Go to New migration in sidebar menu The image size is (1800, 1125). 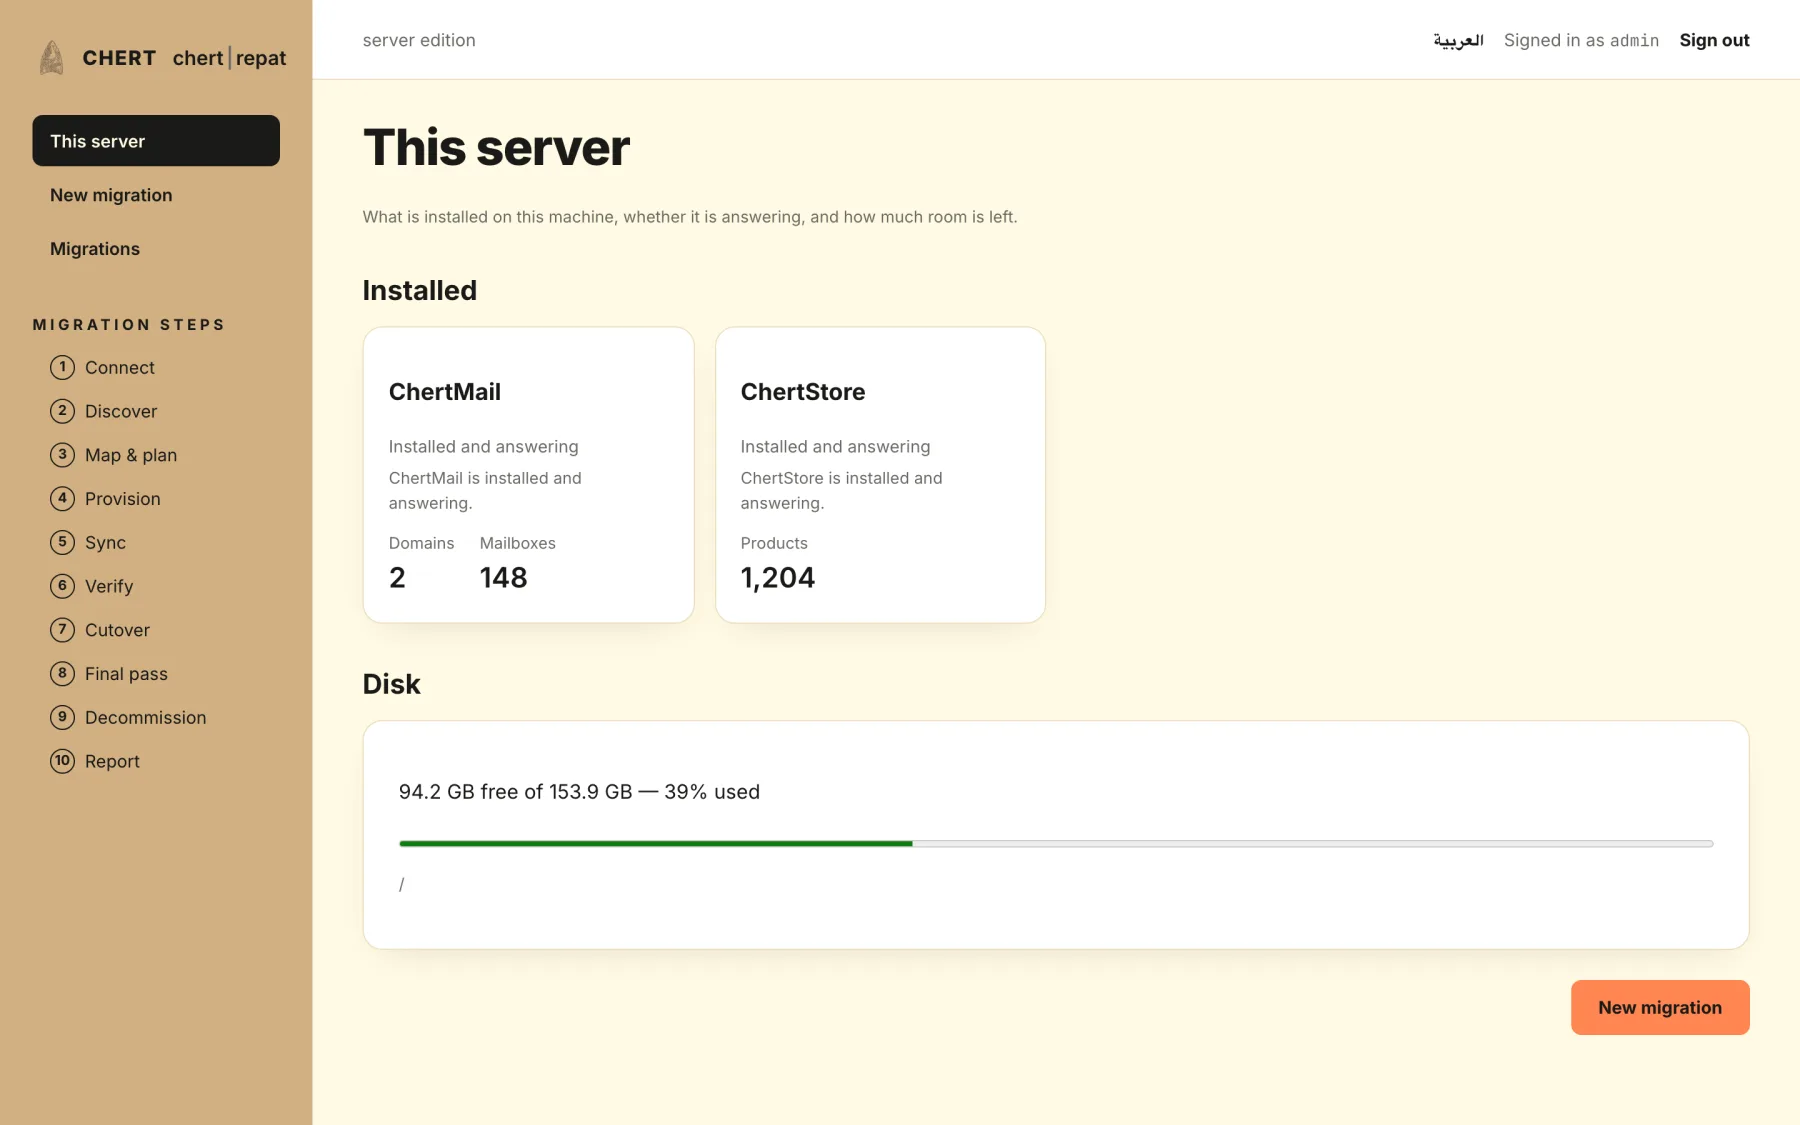point(156,195)
